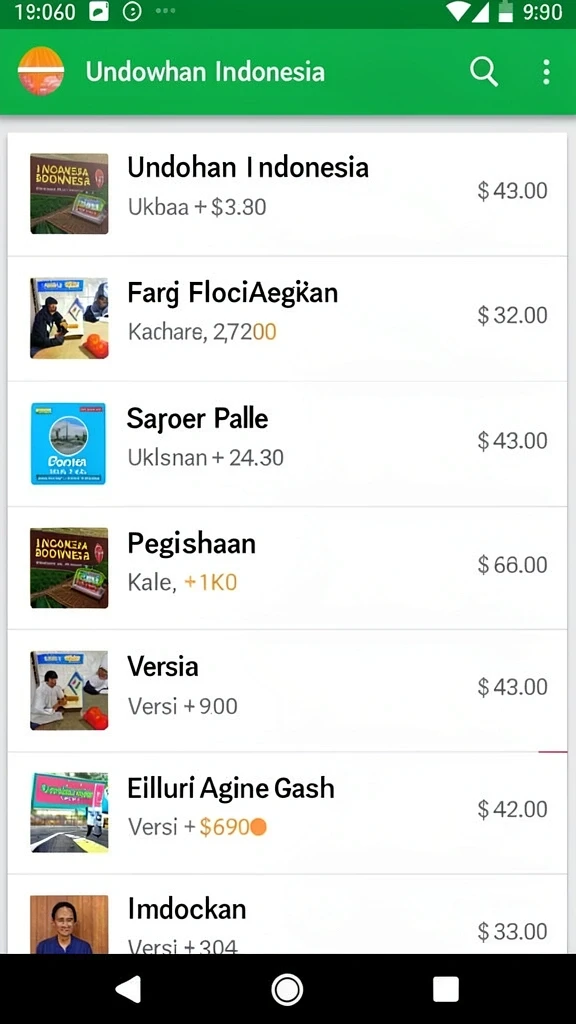This screenshot has width=576, height=1024.
Task: Tap the $66.00 price for Pegishaan
Action: [x=513, y=565]
